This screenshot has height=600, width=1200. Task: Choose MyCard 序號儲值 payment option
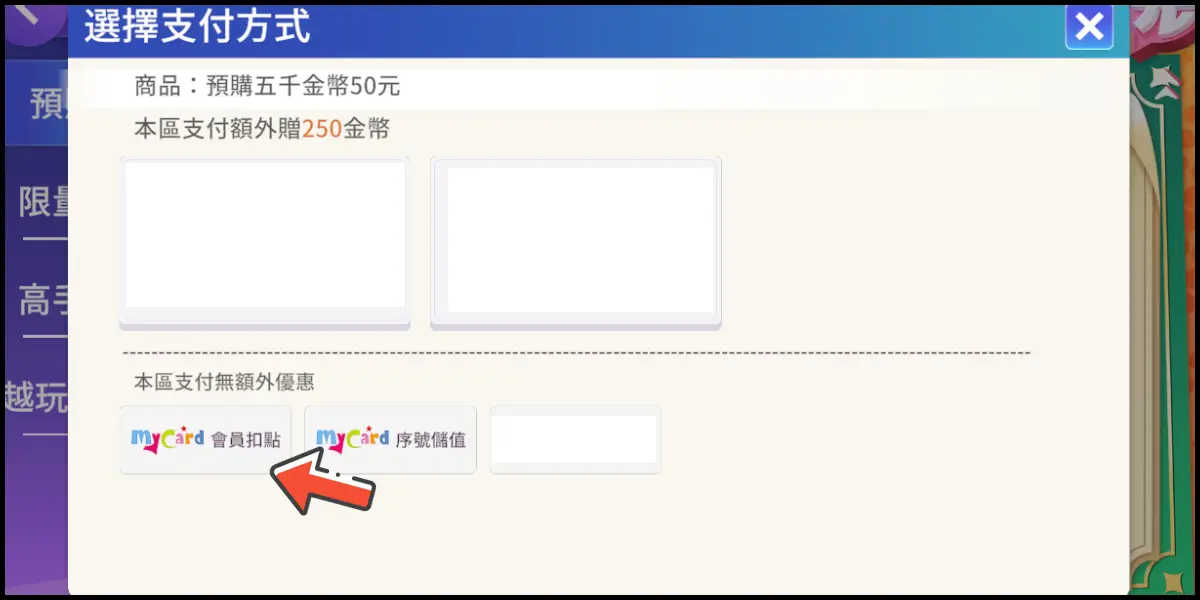coord(390,439)
